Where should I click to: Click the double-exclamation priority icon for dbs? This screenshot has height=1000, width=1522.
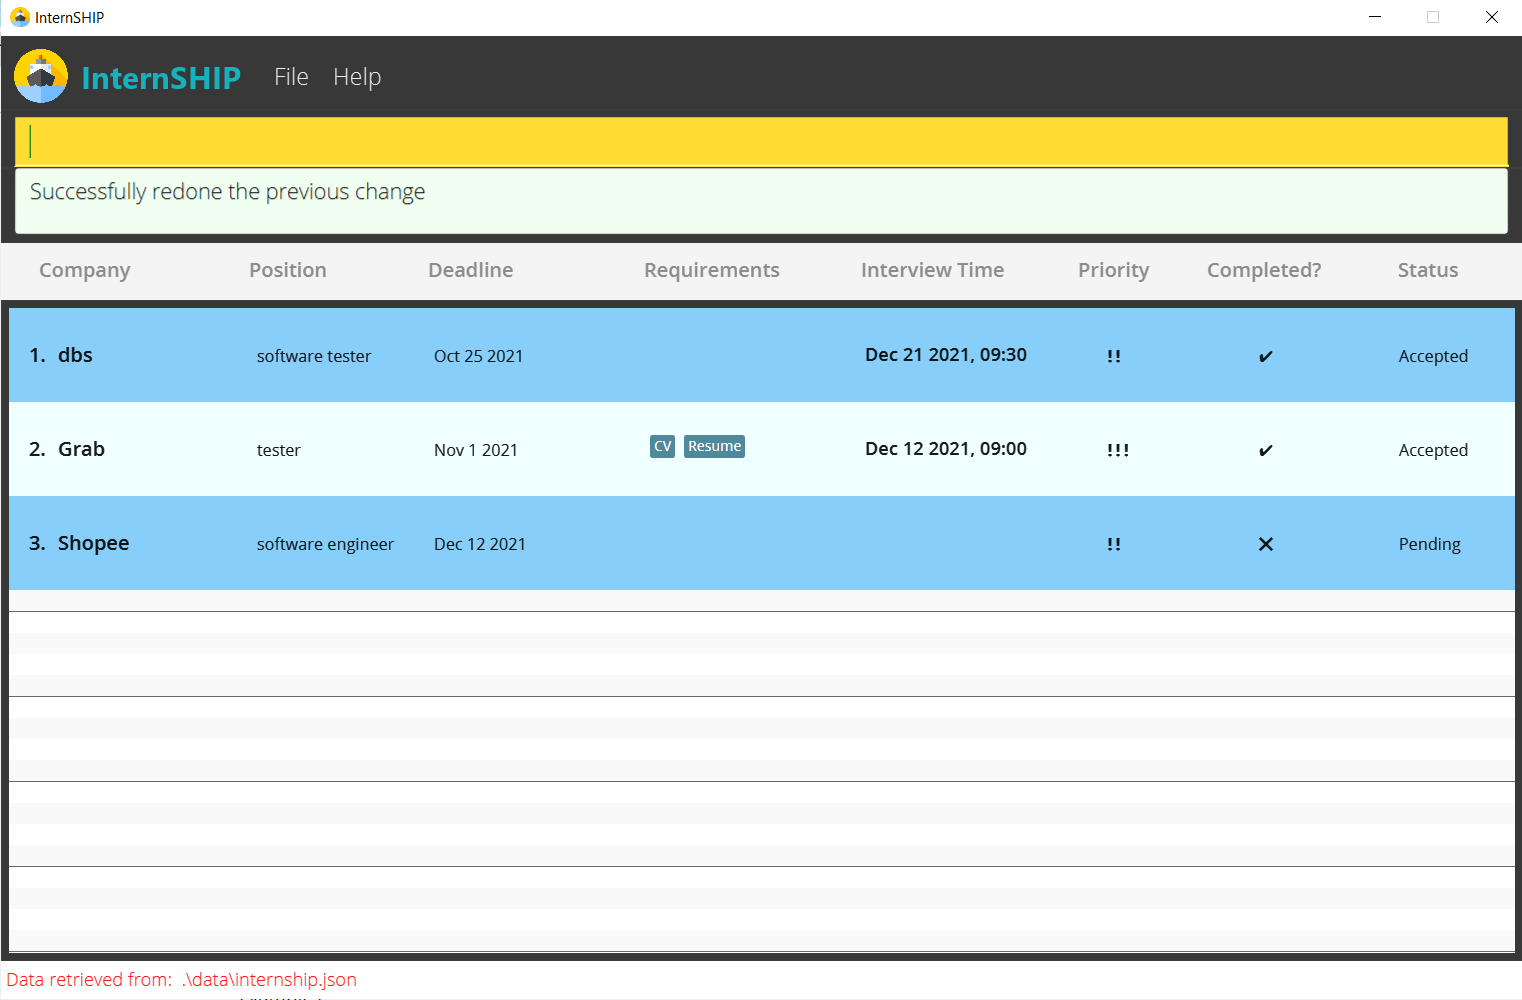1114,356
